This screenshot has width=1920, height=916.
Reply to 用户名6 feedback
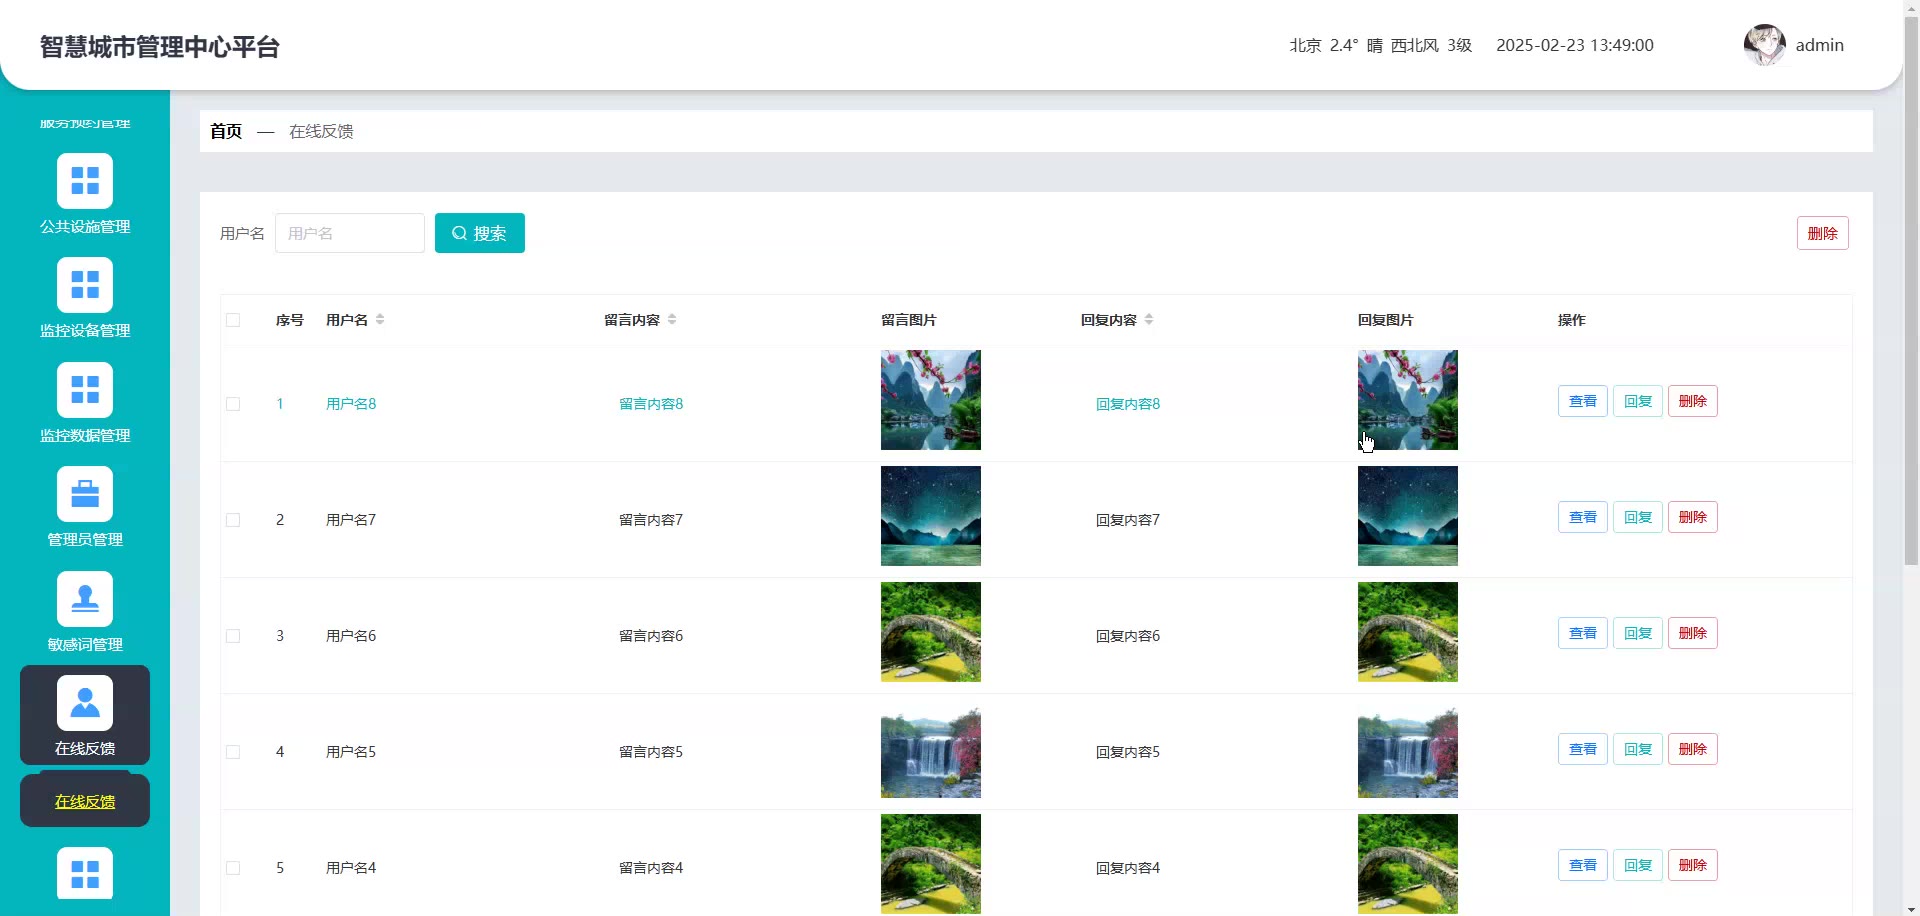[x=1637, y=633]
